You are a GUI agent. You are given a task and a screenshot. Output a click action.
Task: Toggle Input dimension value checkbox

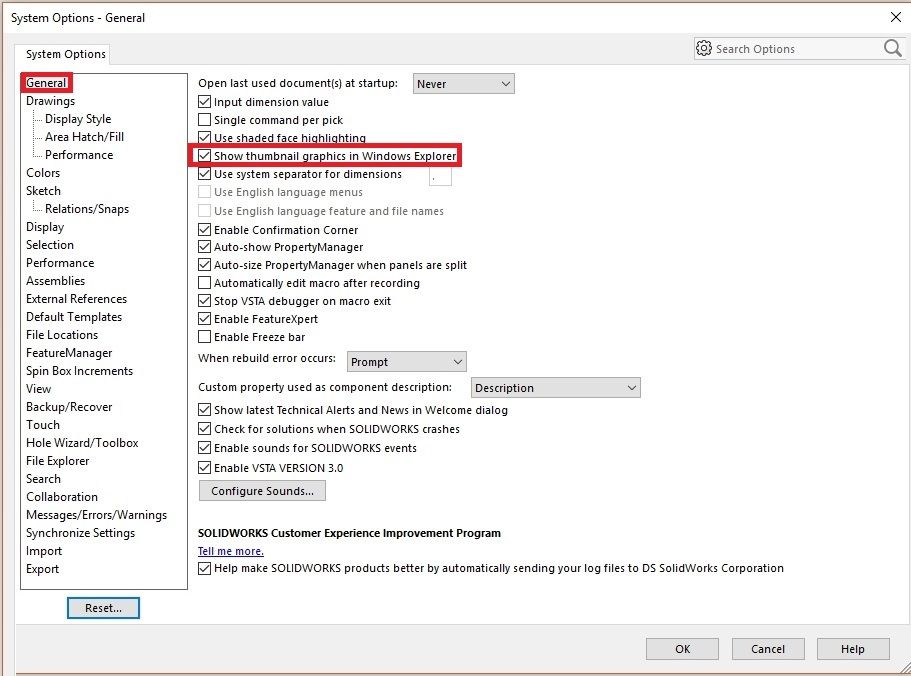(x=205, y=102)
